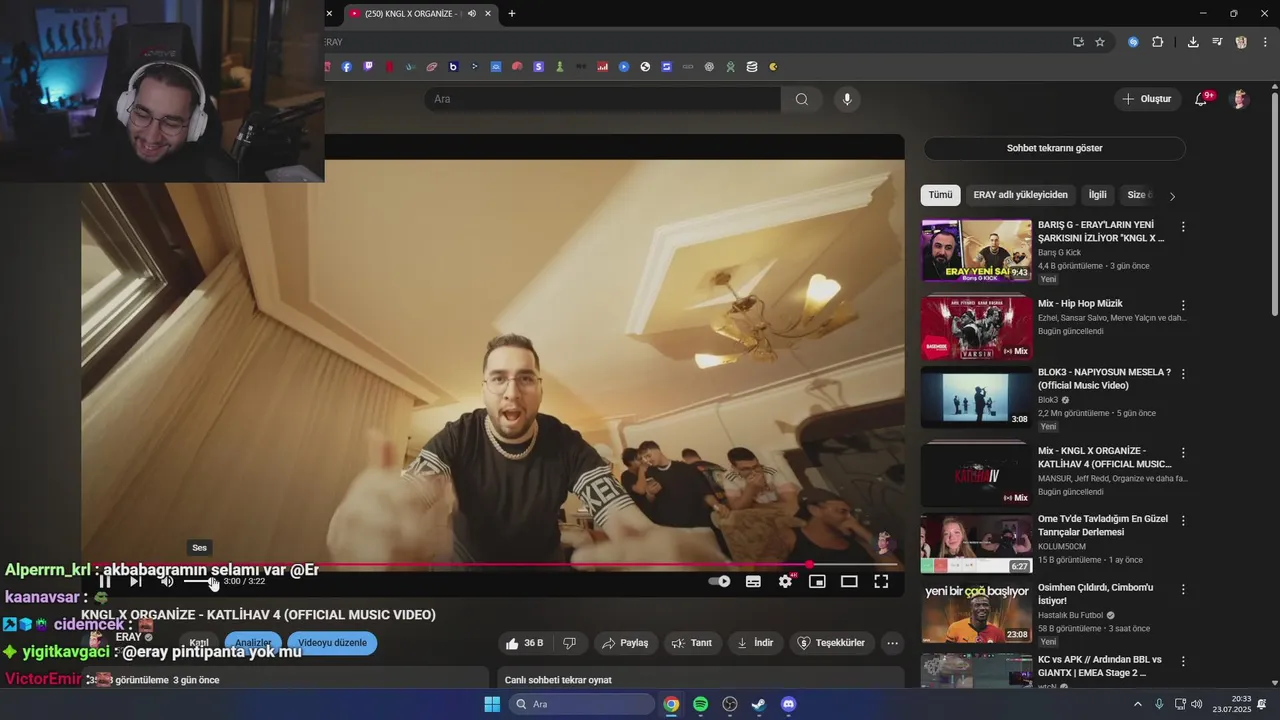Viewport: 1280px width, 720px height.
Task: Select the Tümü filter chip
Action: [940, 195]
